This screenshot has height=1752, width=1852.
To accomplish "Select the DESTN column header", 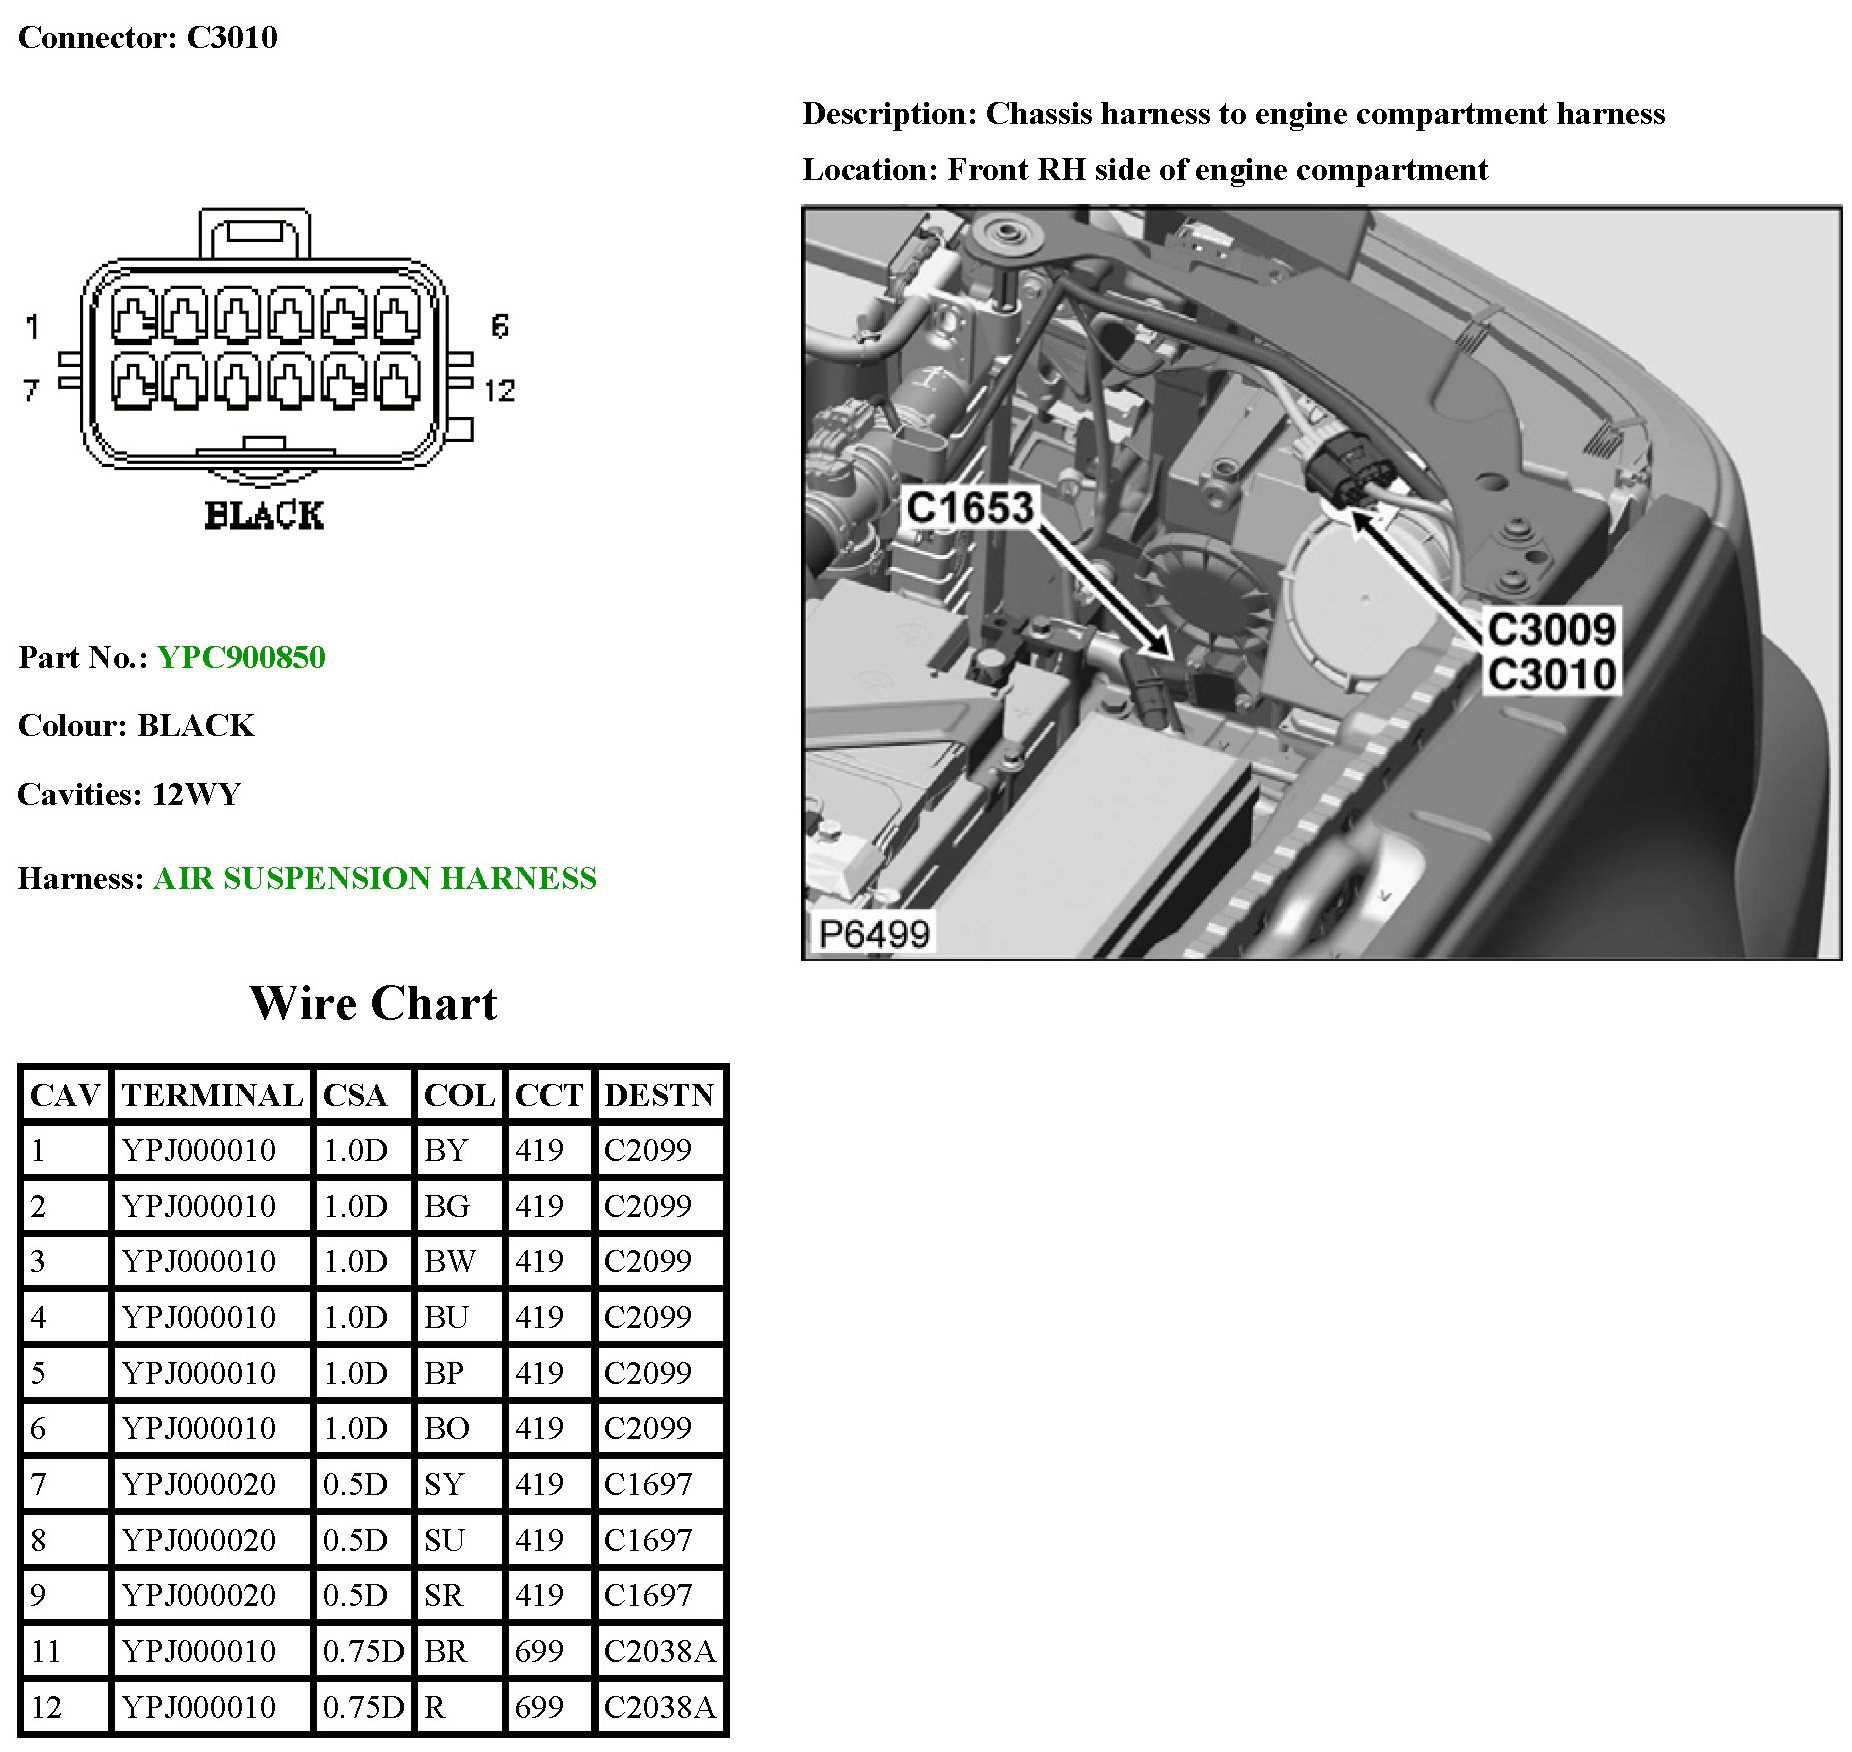I will click(659, 1094).
